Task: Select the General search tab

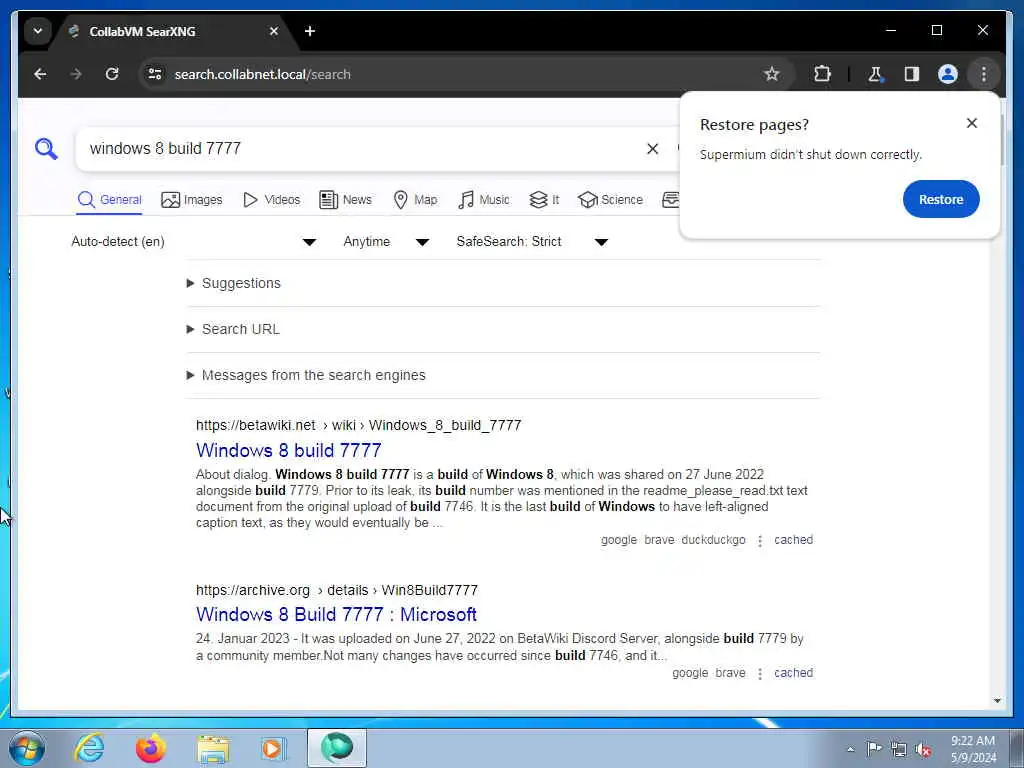Action: (x=109, y=200)
